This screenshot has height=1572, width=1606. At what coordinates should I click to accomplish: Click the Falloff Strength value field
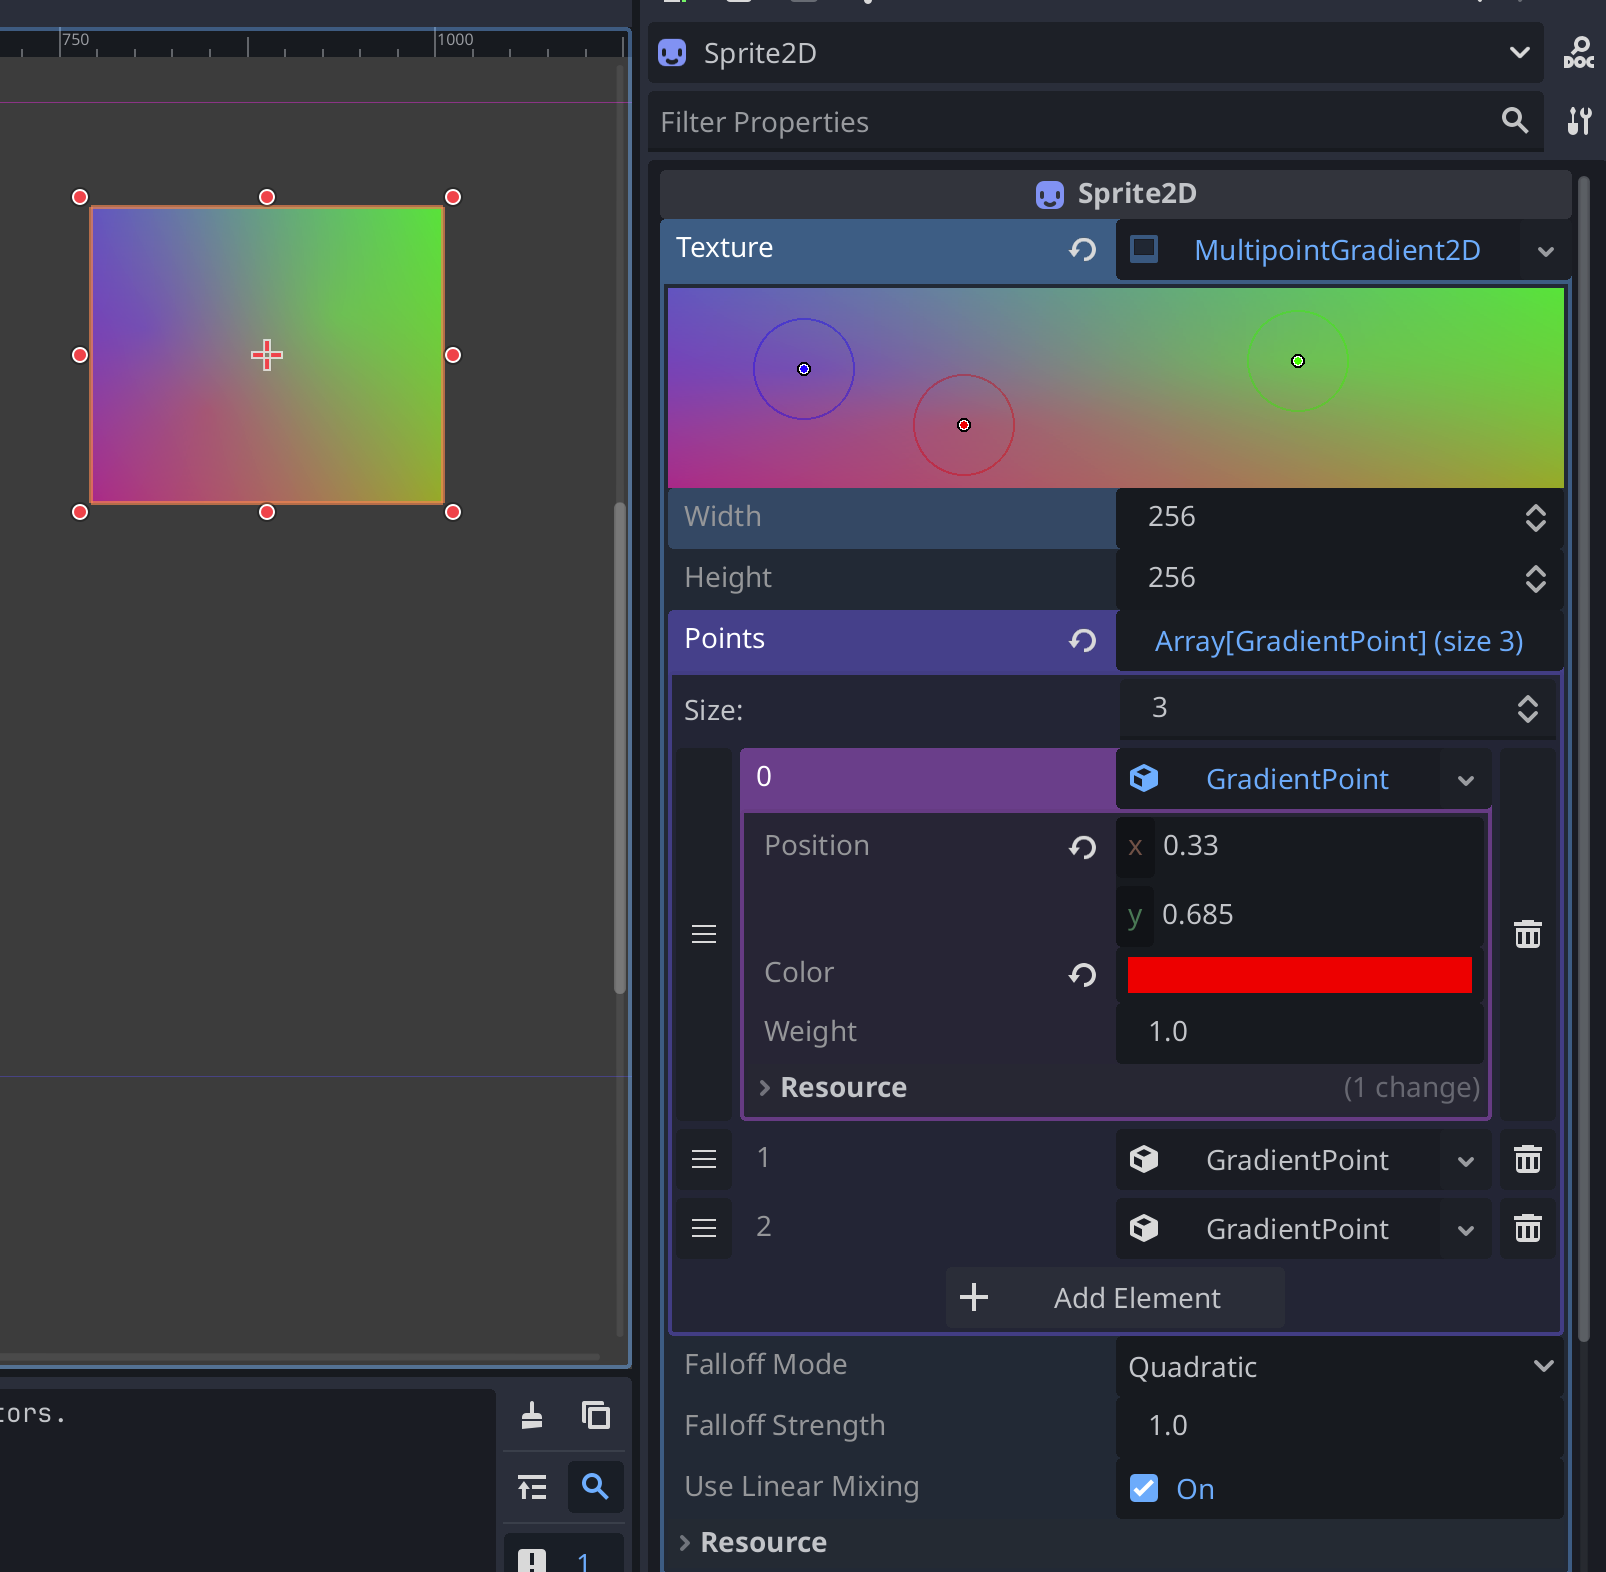coord(1339,1426)
